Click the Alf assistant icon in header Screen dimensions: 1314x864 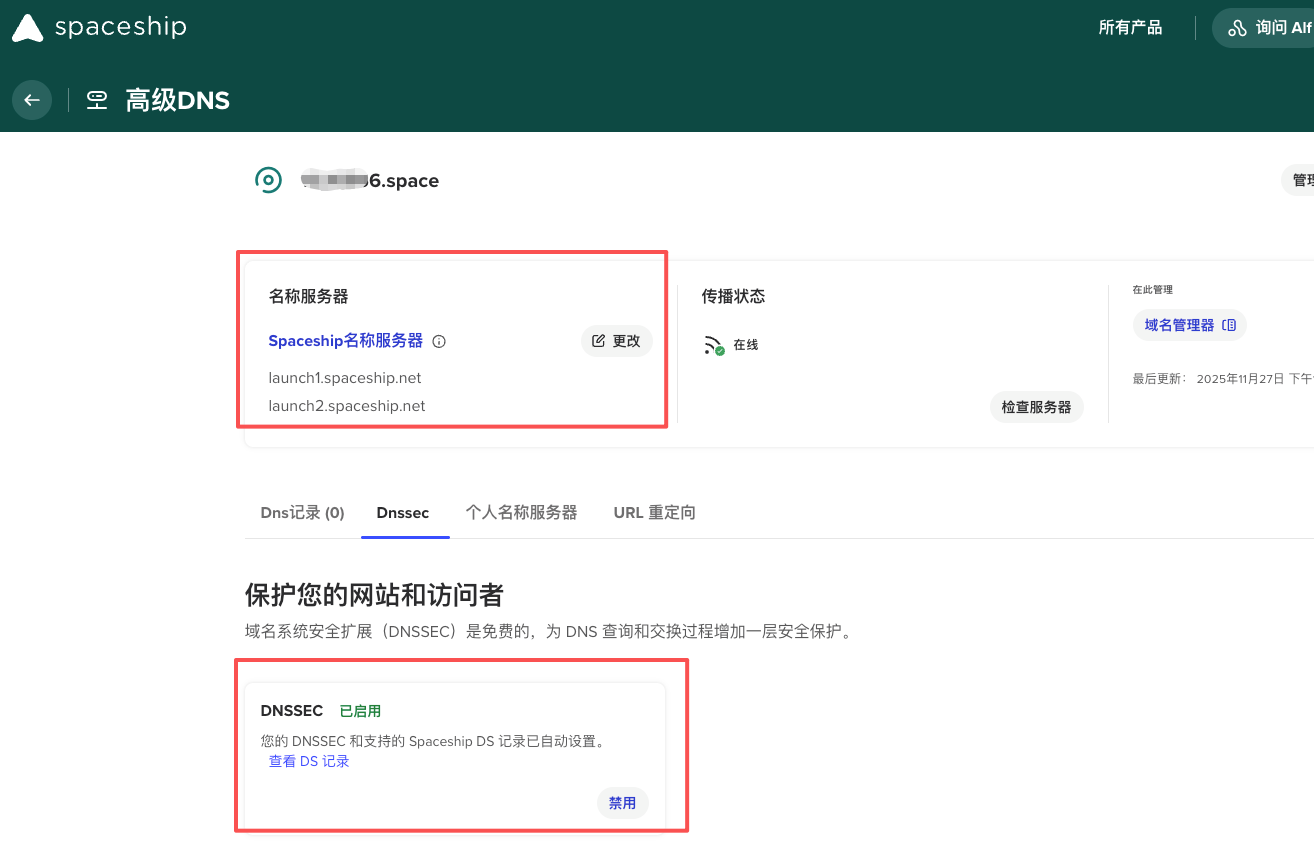pos(1237,28)
